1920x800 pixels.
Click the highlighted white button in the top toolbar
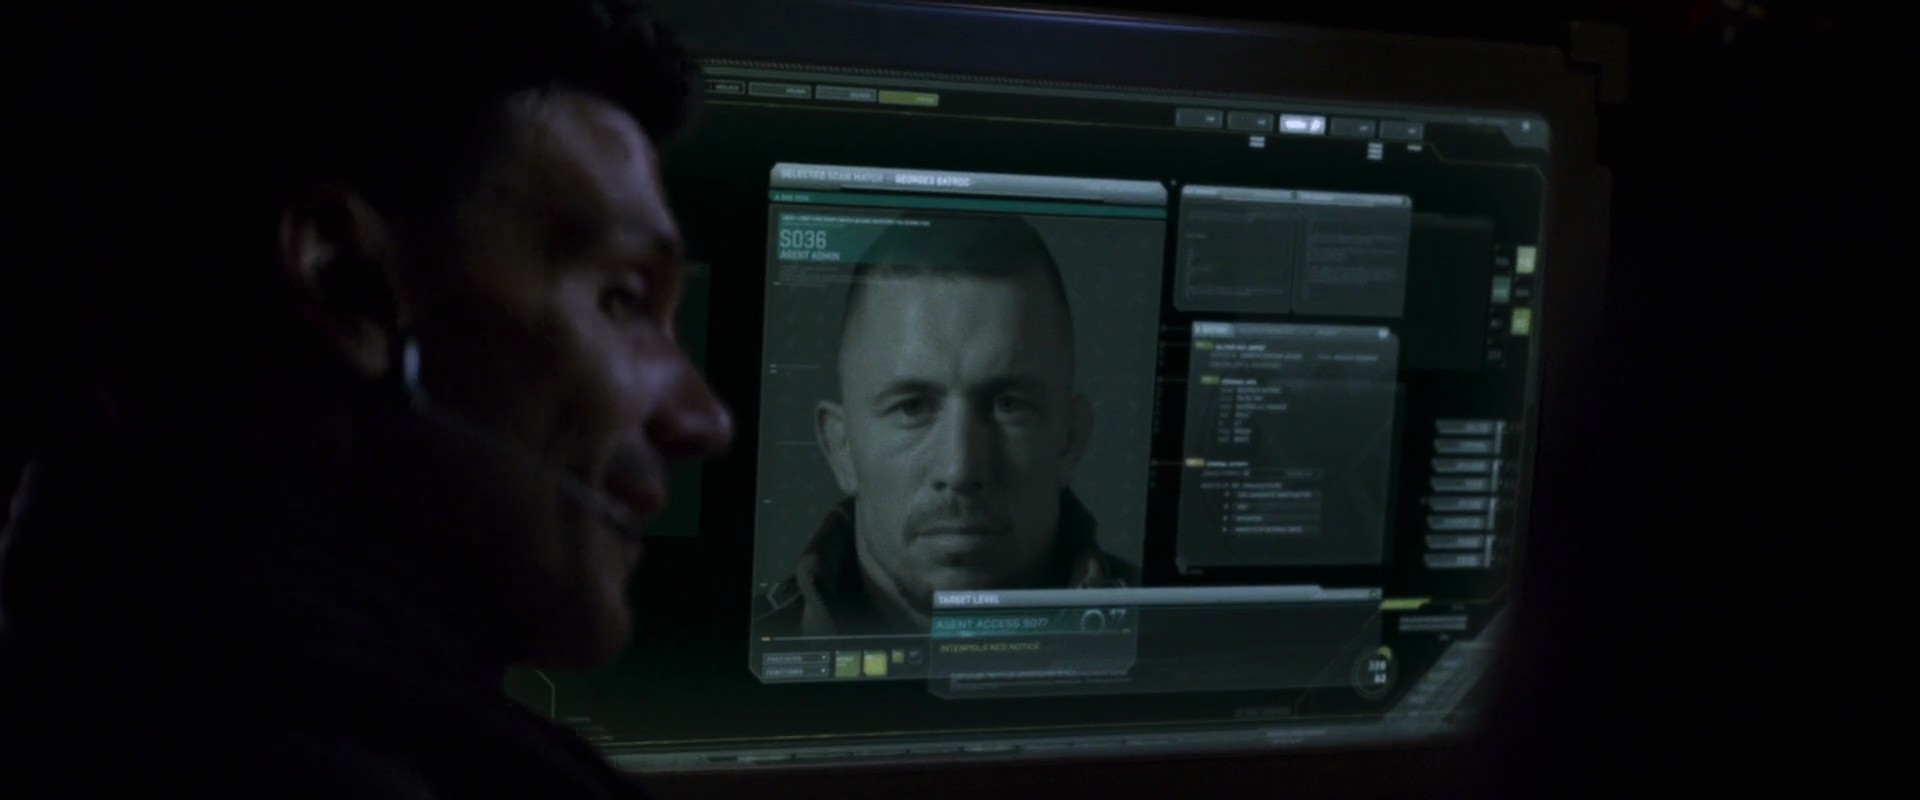(x=1302, y=125)
